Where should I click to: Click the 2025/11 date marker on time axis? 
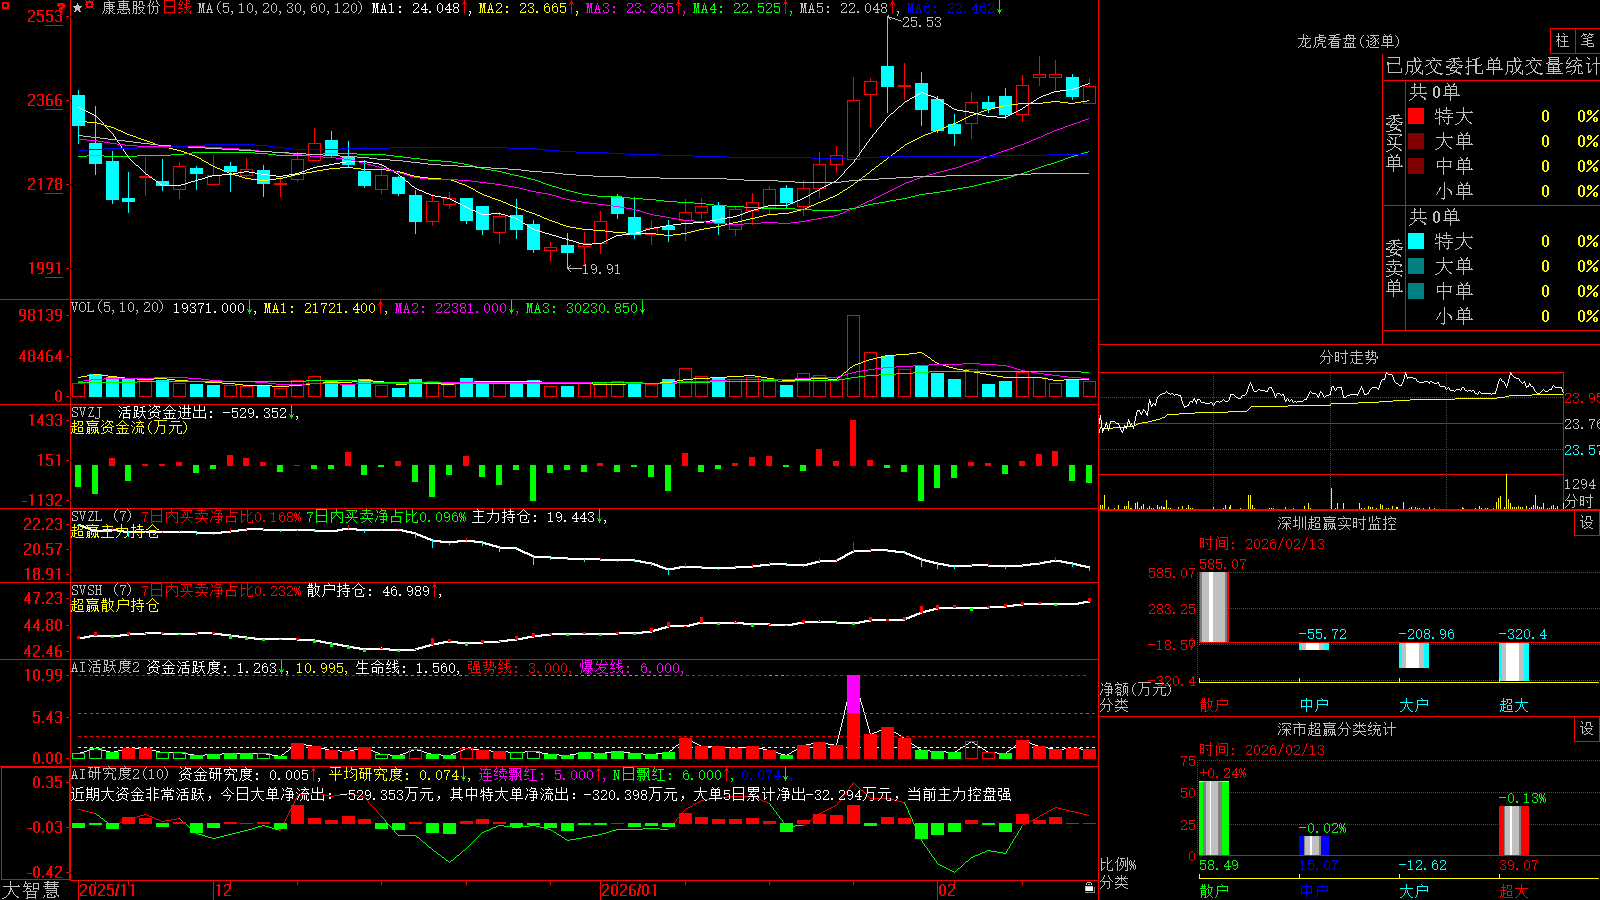107,890
